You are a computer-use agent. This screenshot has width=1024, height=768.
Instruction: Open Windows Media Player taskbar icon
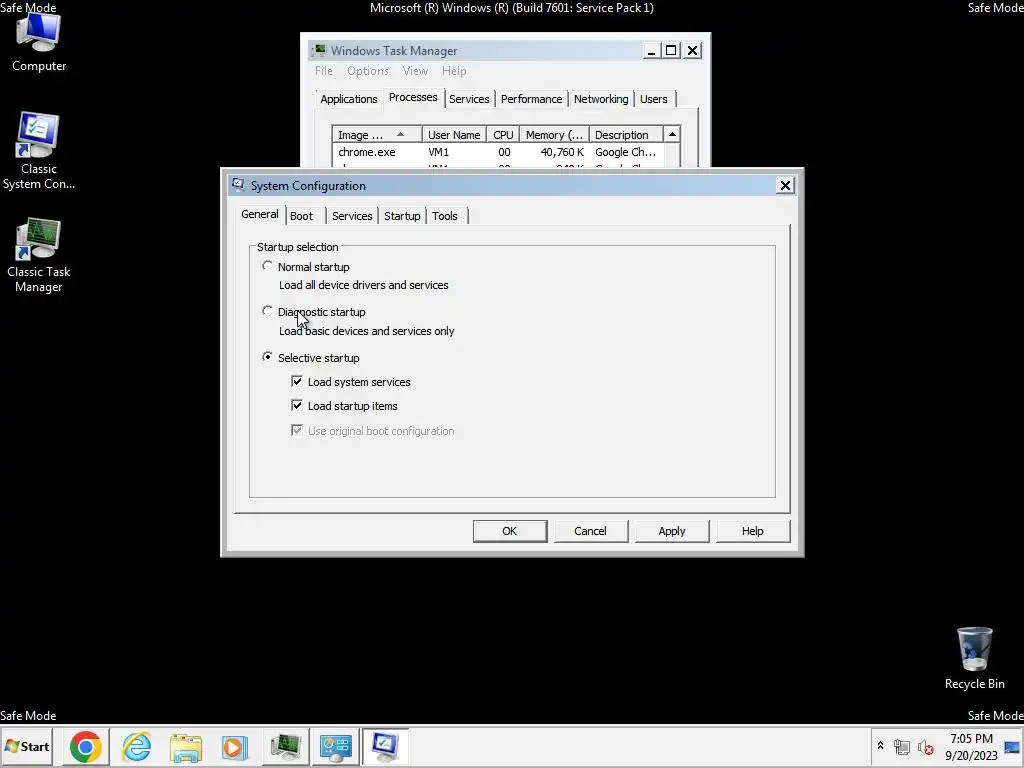234,746
